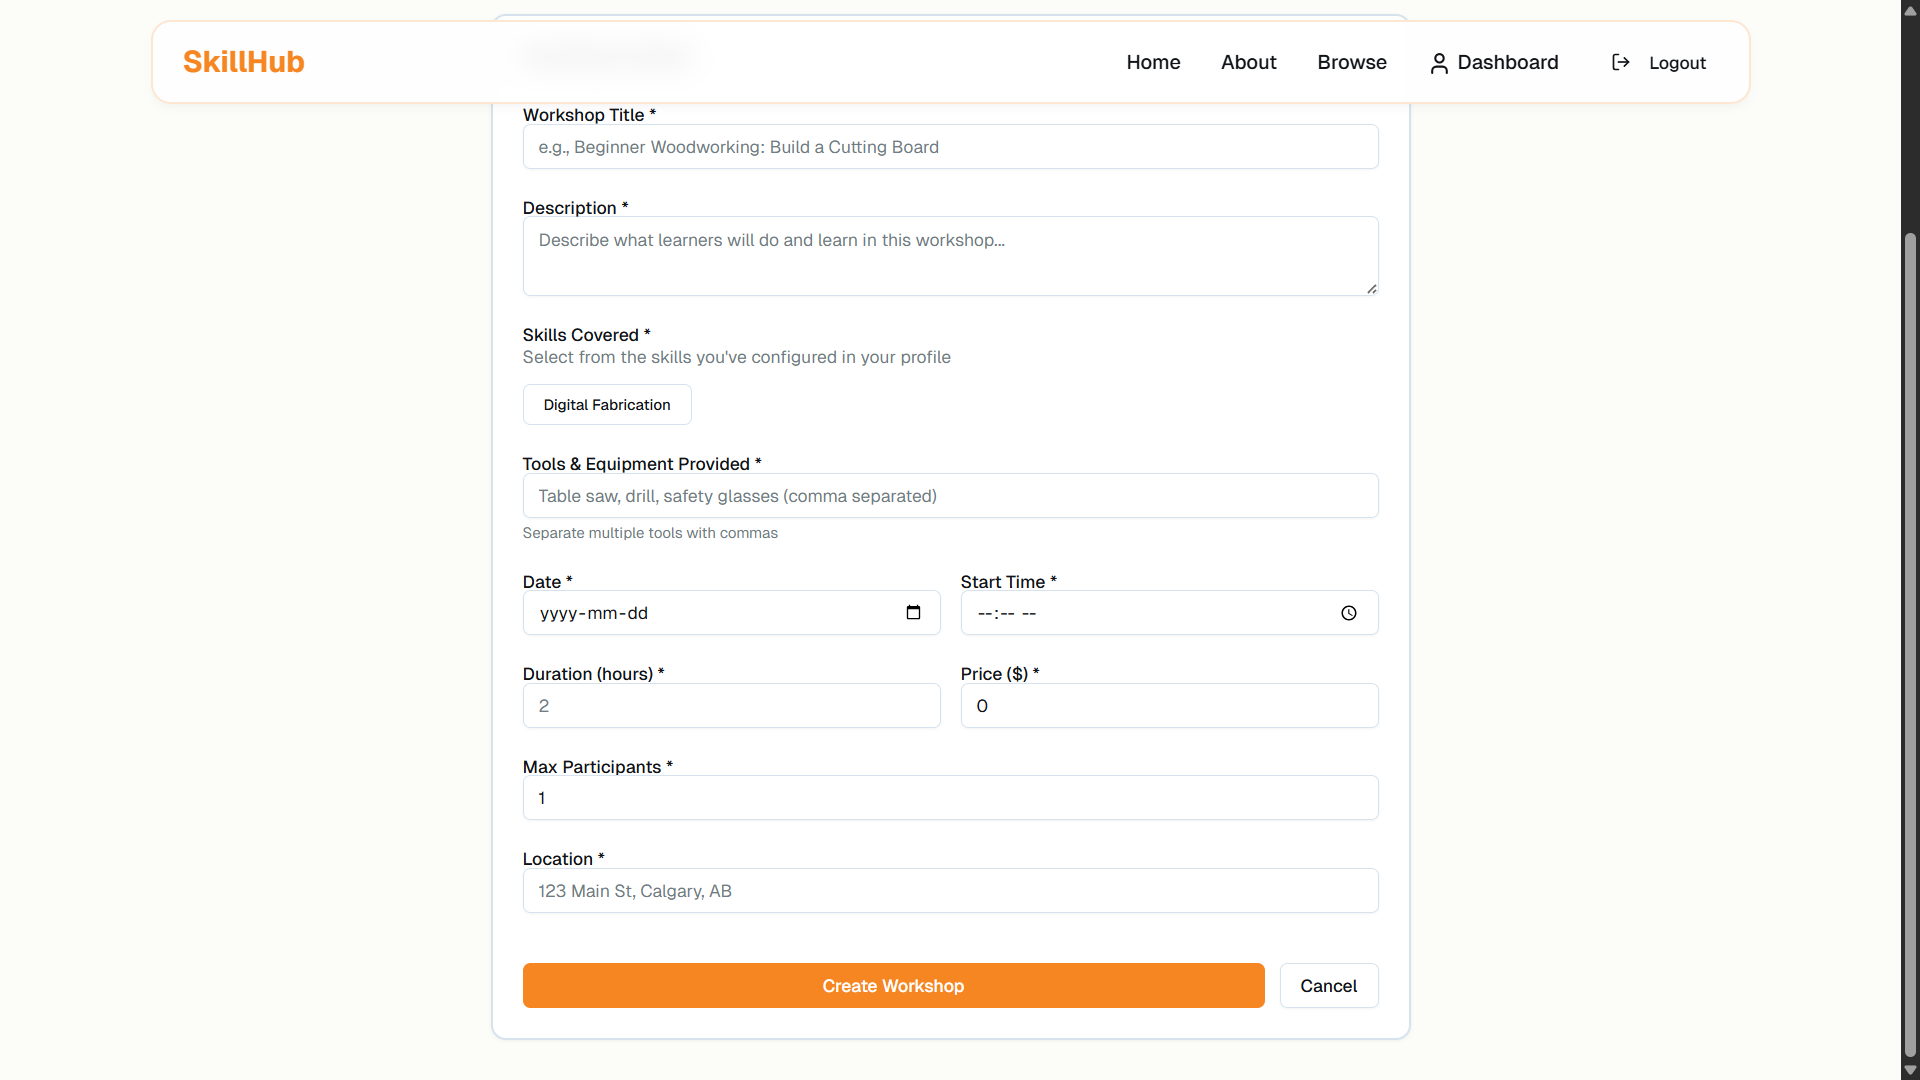Viewport: 1920px width, 1080px height.
Task: Focus the Tools & Equipment Provided field
Action: pyautogui.click(x=950, y=496)
